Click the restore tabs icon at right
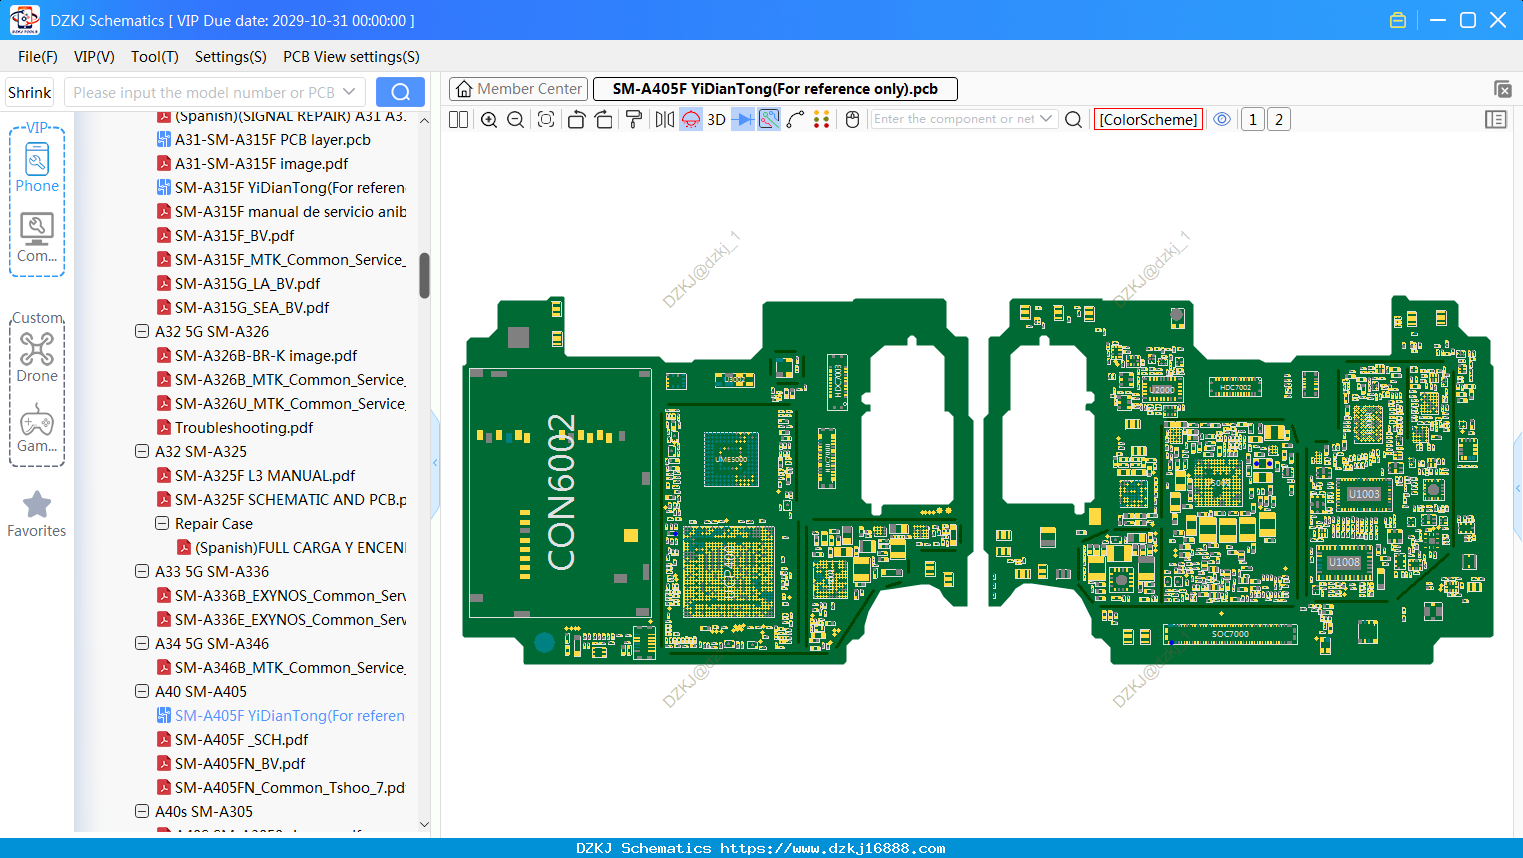This screenshot has height=858, width=1523. (1502, 89)
